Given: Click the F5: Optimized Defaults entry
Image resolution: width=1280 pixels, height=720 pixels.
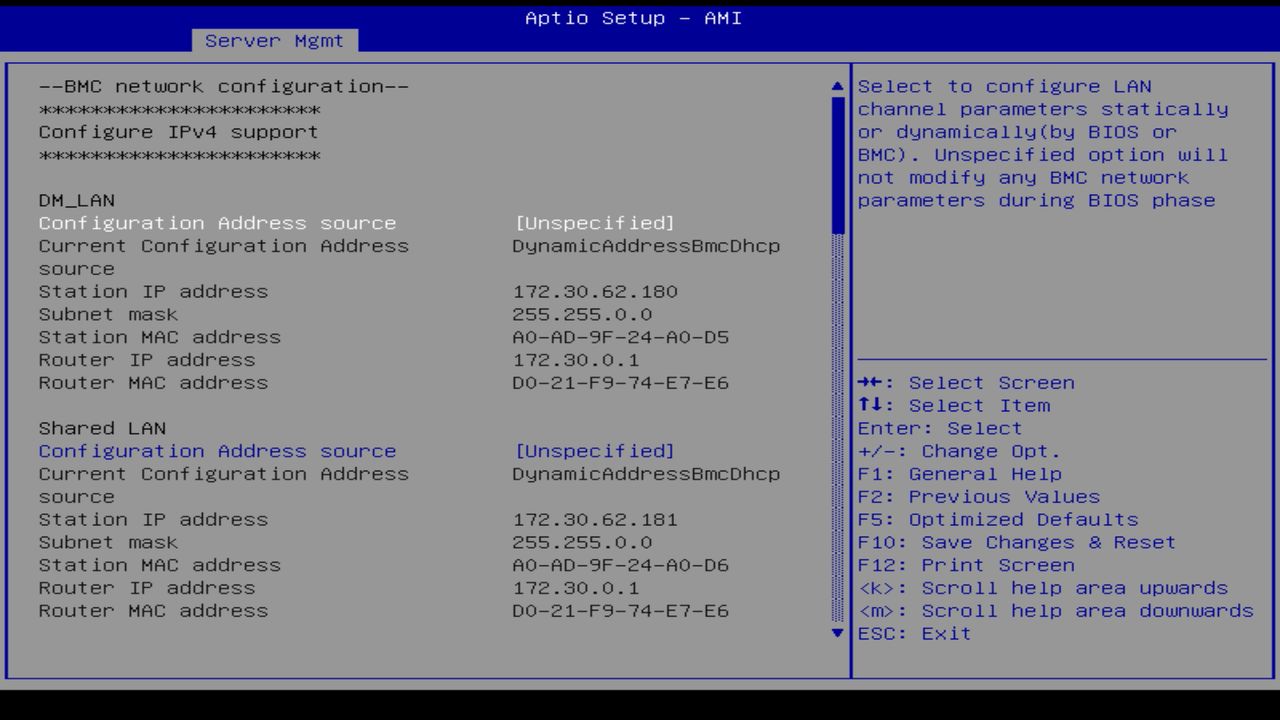Looking at the screenshot, I should point(998,519).
